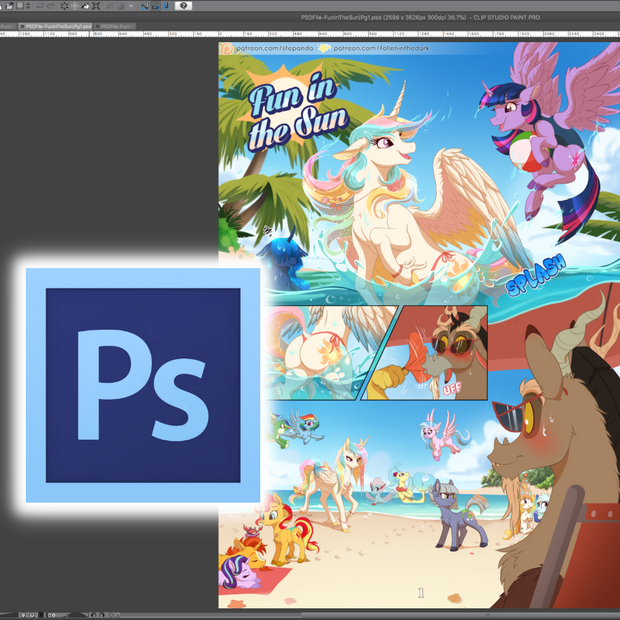
Task: Click the rotate left icon in bottom bar
Action: tap(94, 615)
